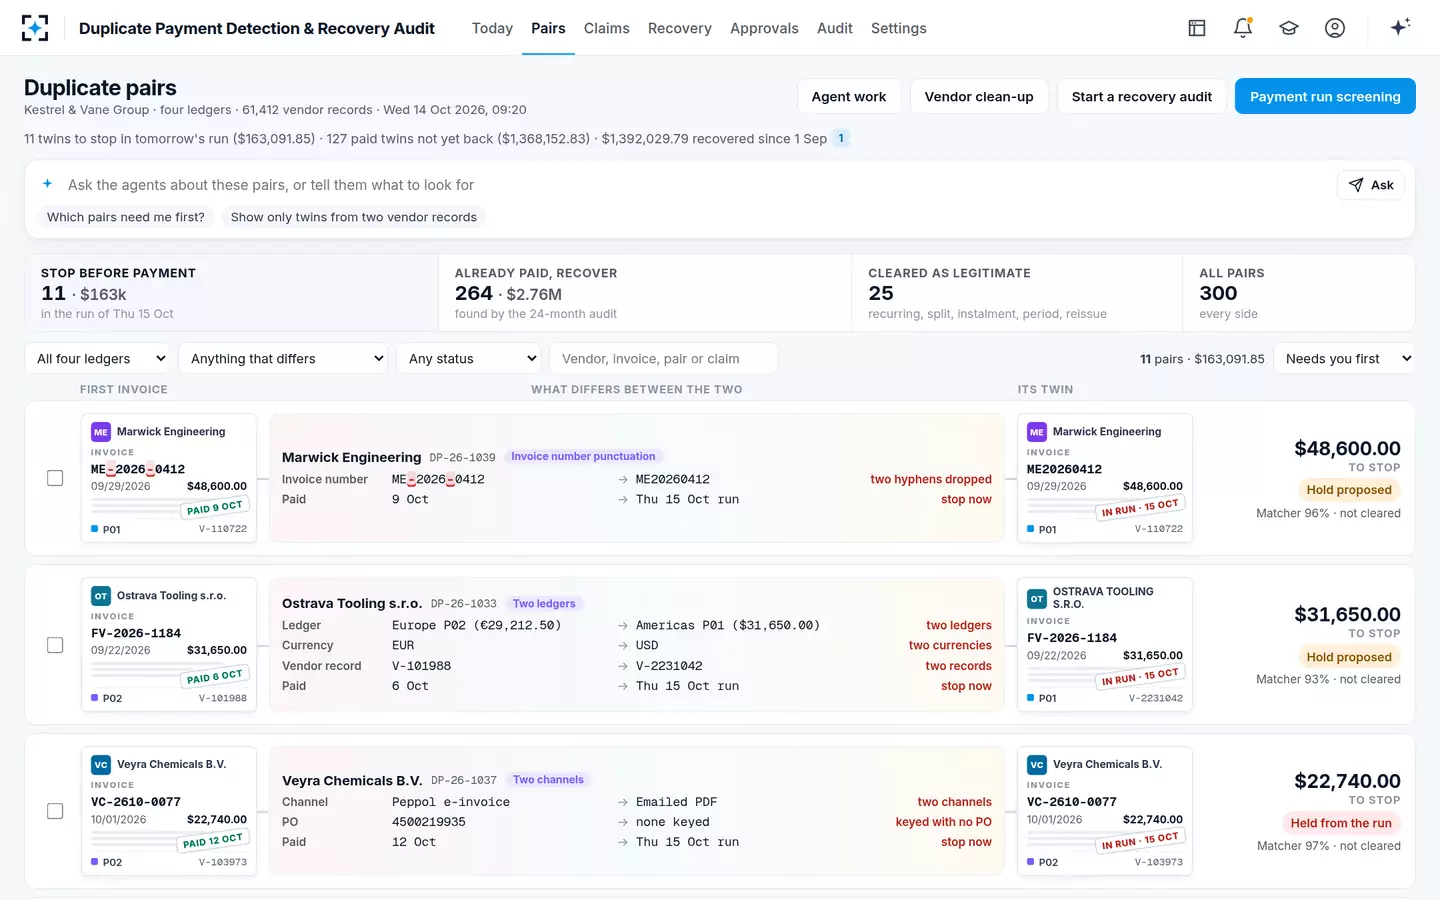
Task: Click the notification count badge 1
Action: click(x=841, y=138)
